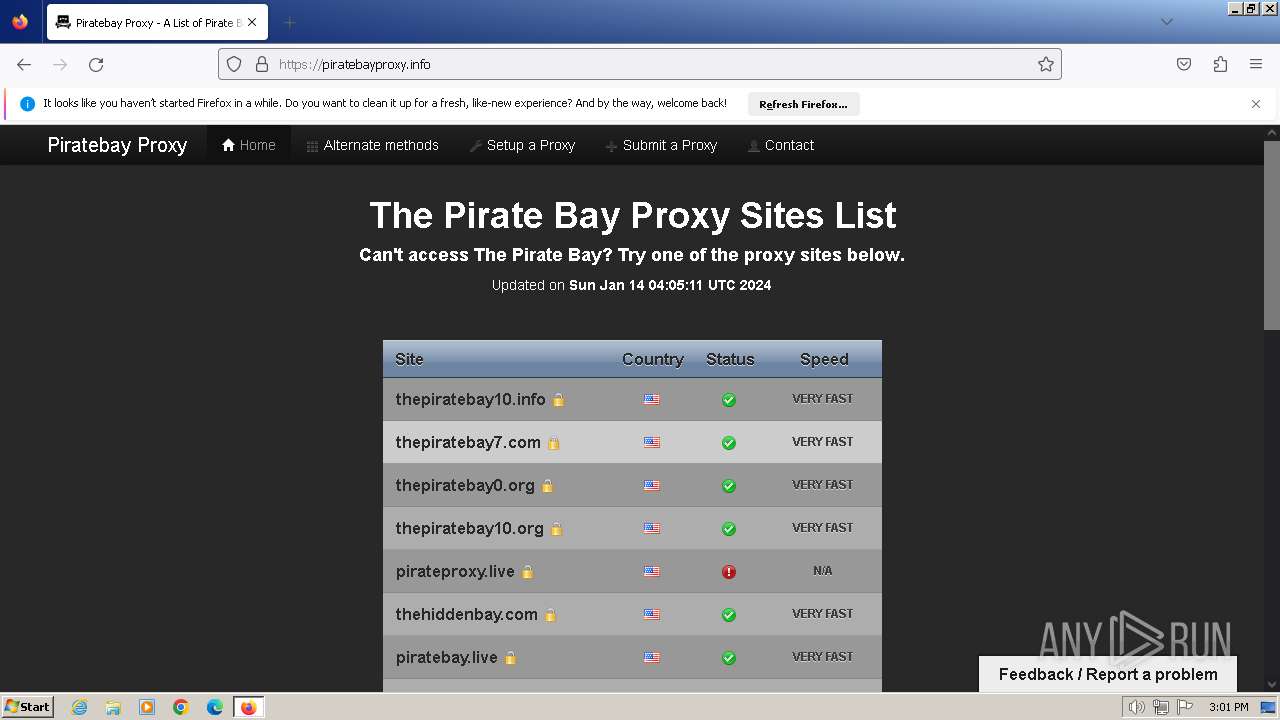The height and width of the screenshot is (720, 1280).
Task: Click green status check for piratebay.live
Action: 729,657
